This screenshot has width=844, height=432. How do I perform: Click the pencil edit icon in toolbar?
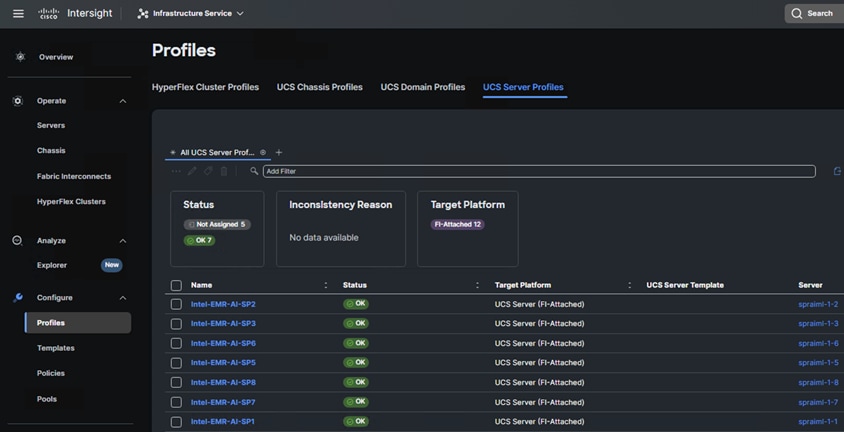click(192, 171)
